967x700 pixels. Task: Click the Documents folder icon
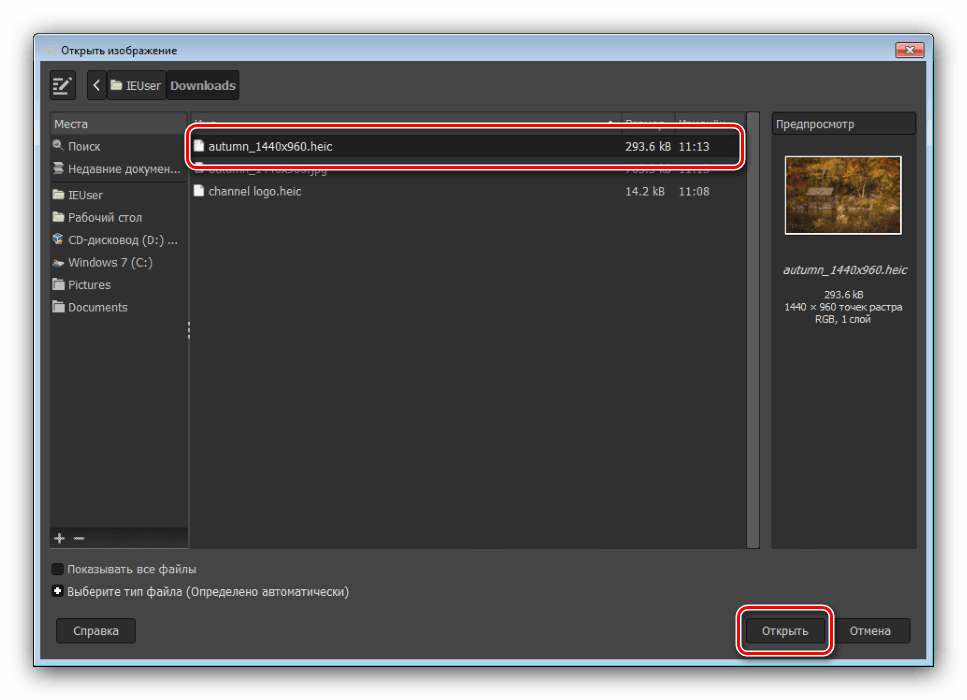59,307
